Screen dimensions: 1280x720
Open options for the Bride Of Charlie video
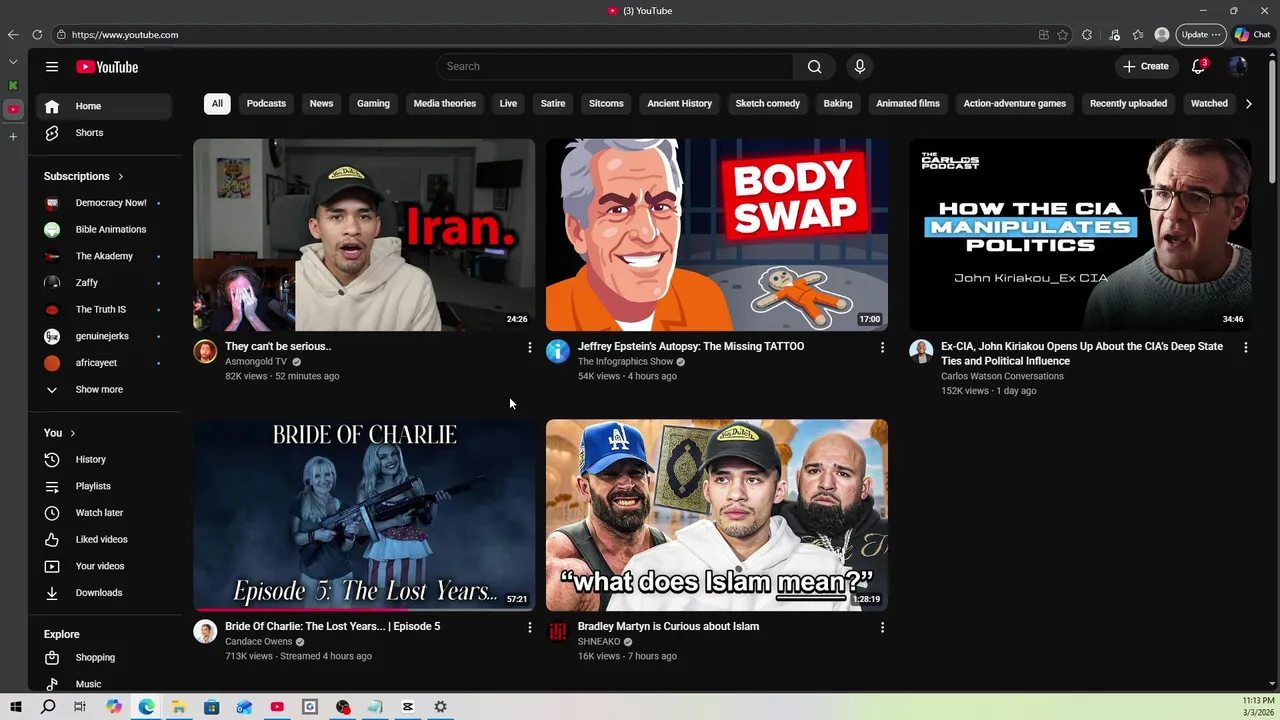(x=529, y=627)
